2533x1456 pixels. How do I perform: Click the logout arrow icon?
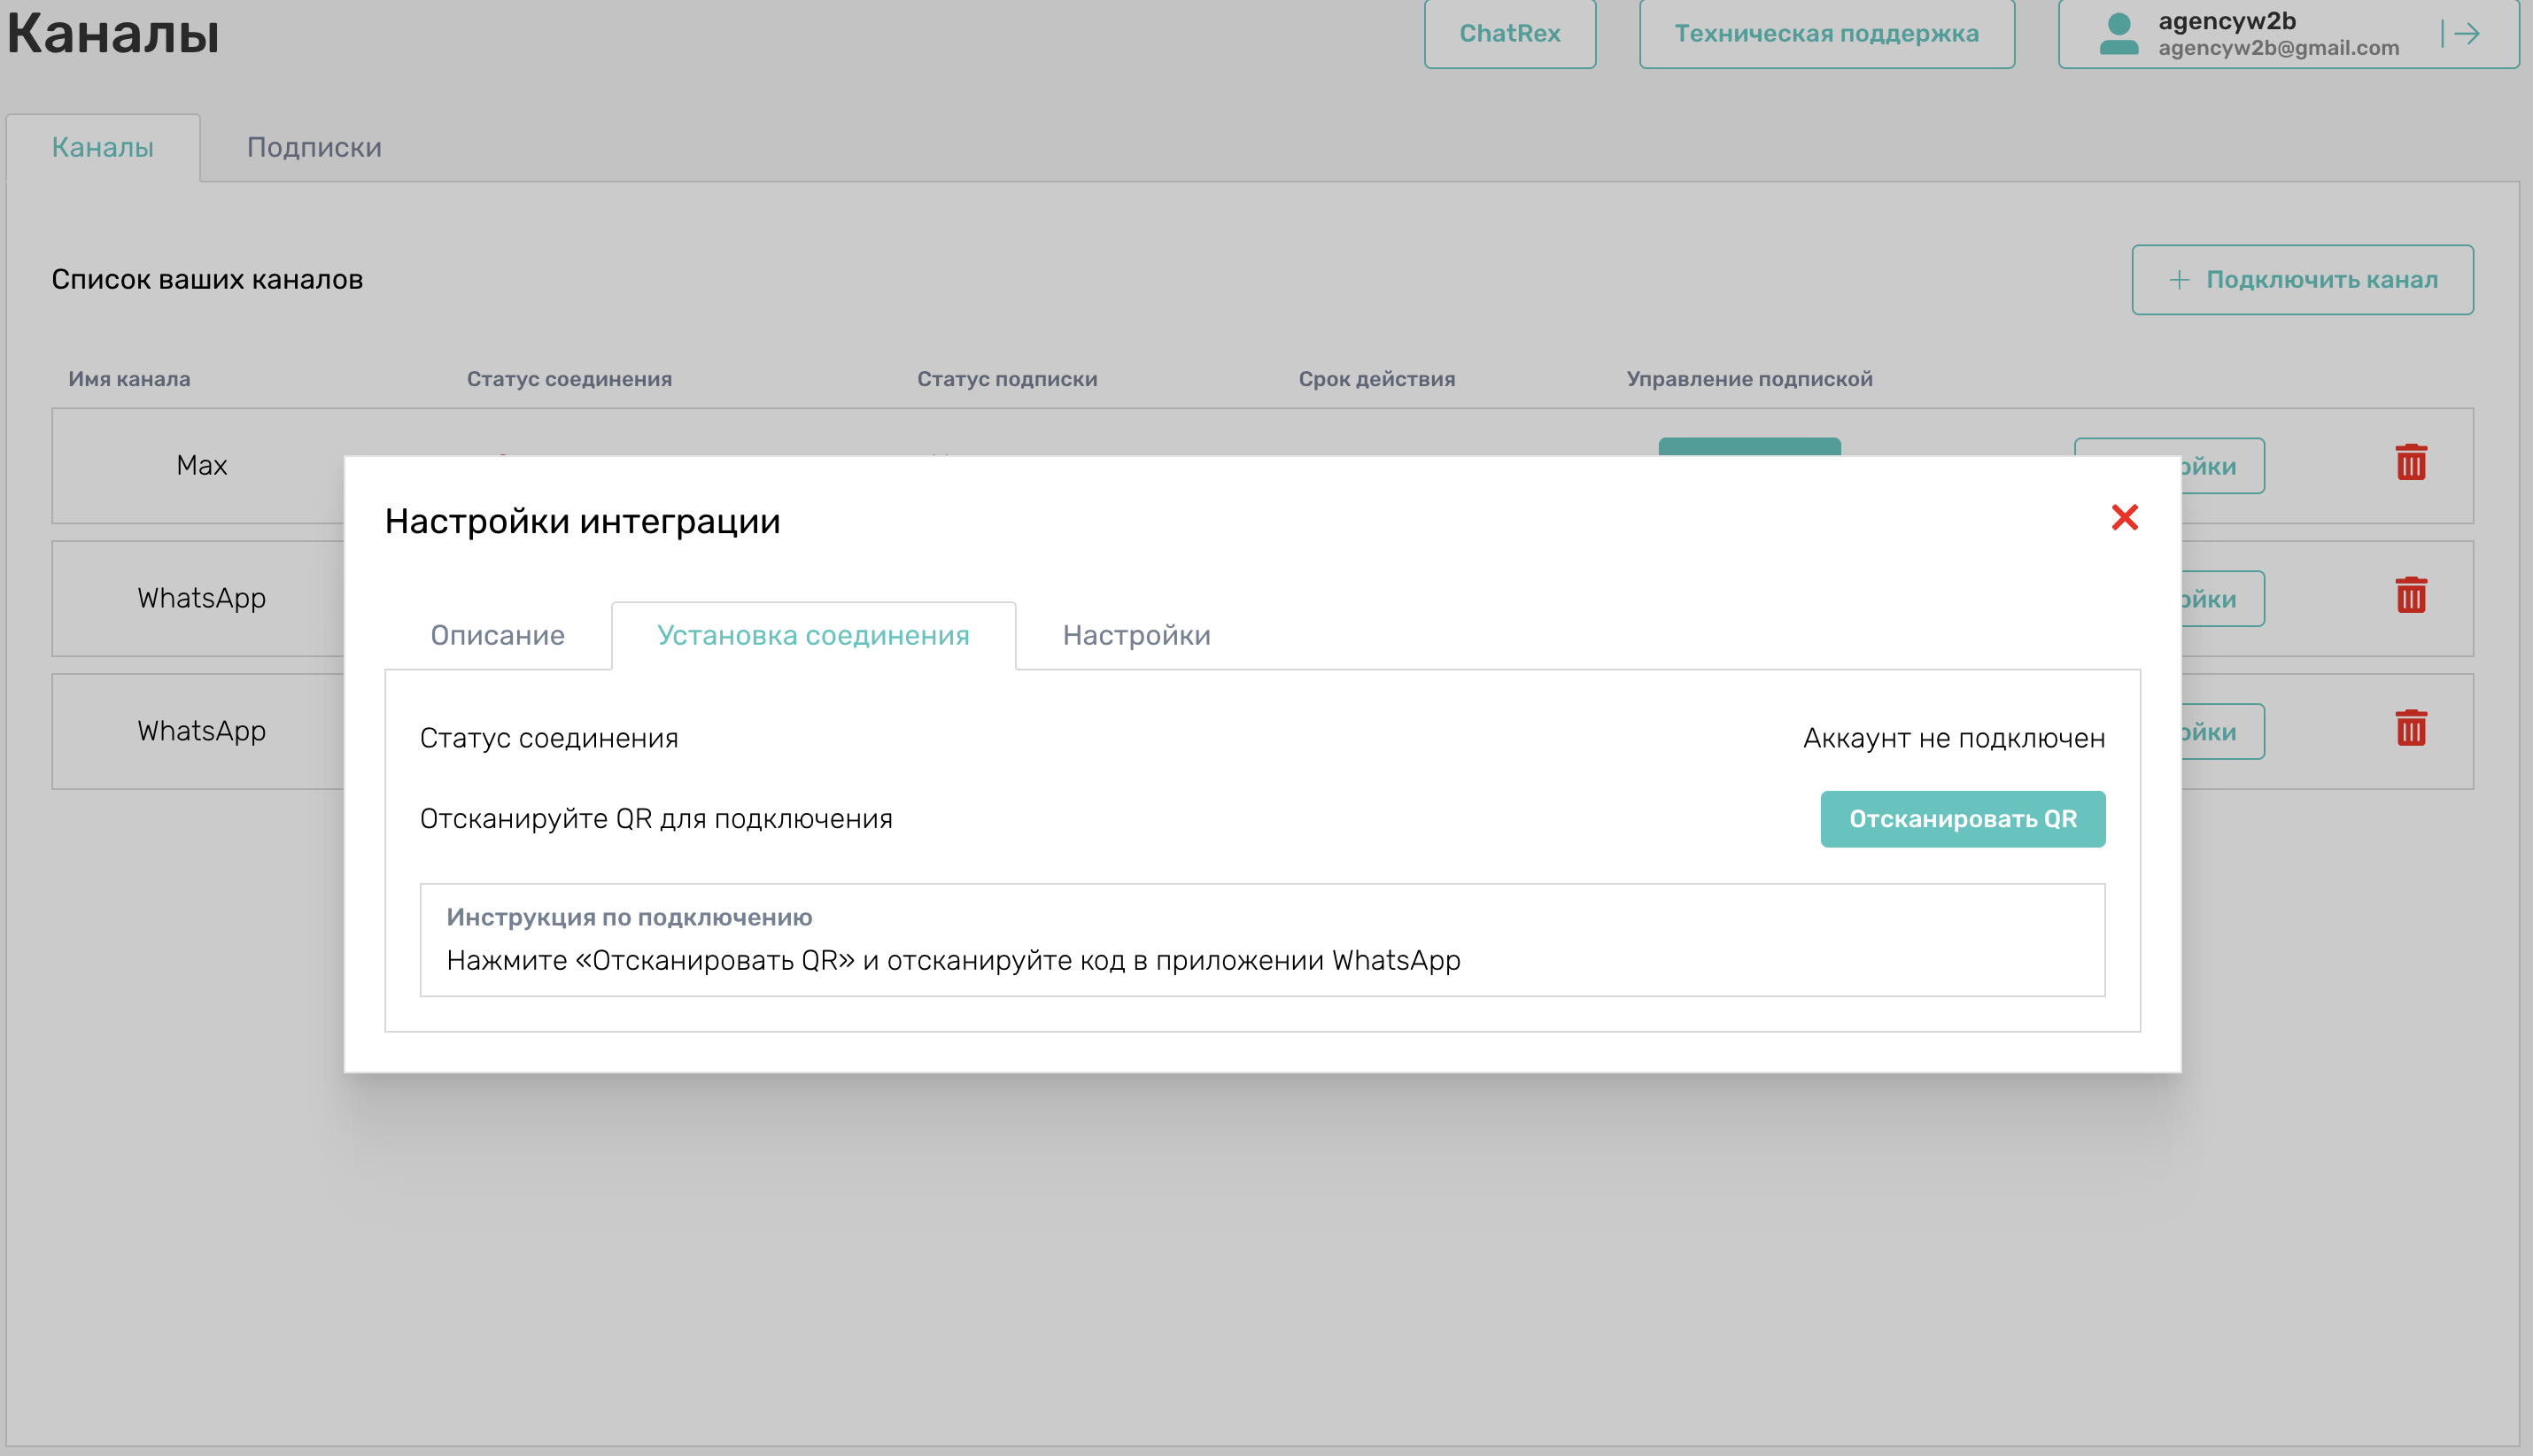2462,34
